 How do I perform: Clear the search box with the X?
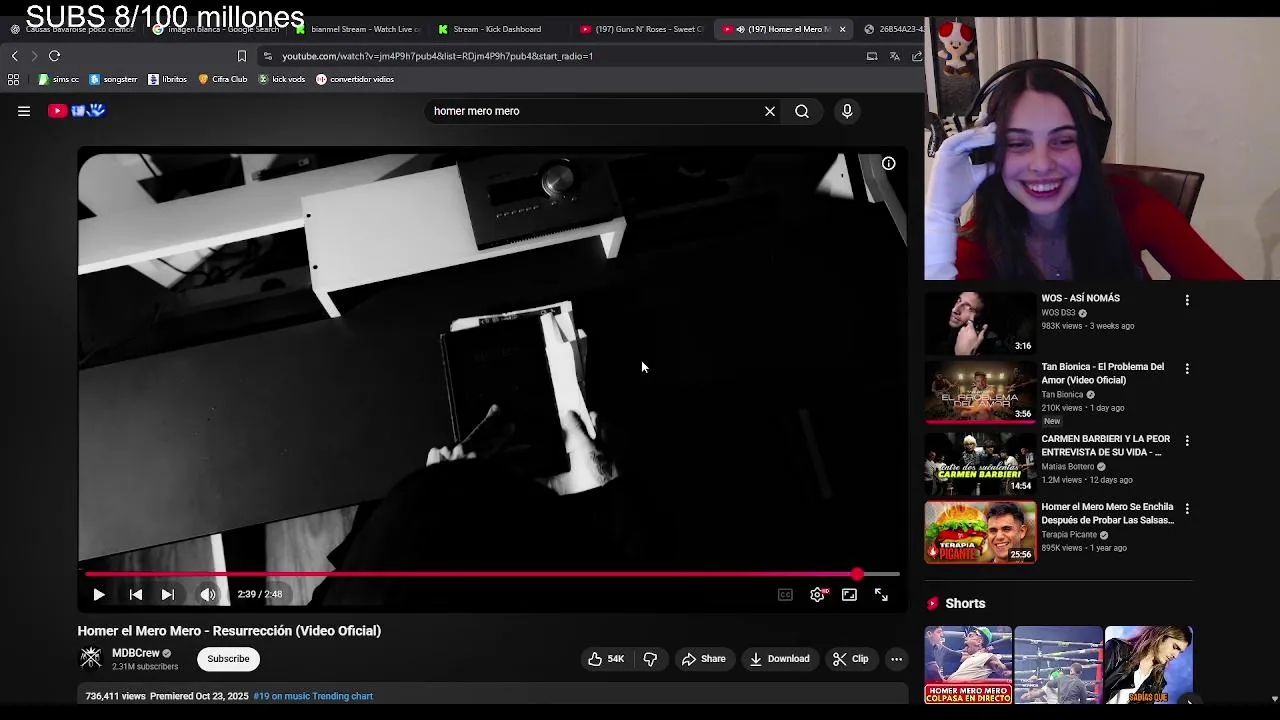tap(770, 111)
